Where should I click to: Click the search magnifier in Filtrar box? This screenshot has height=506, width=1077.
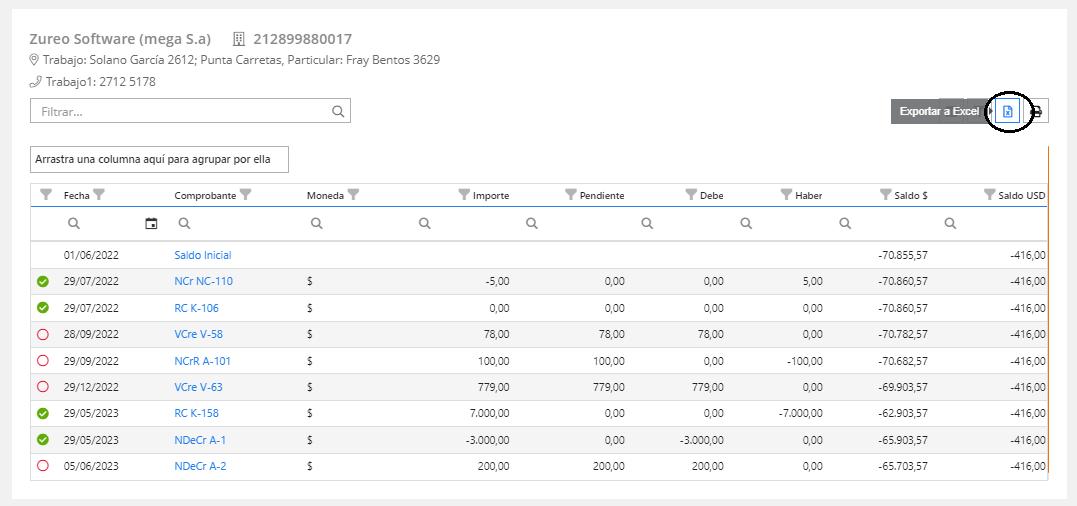tap(338, 111)
